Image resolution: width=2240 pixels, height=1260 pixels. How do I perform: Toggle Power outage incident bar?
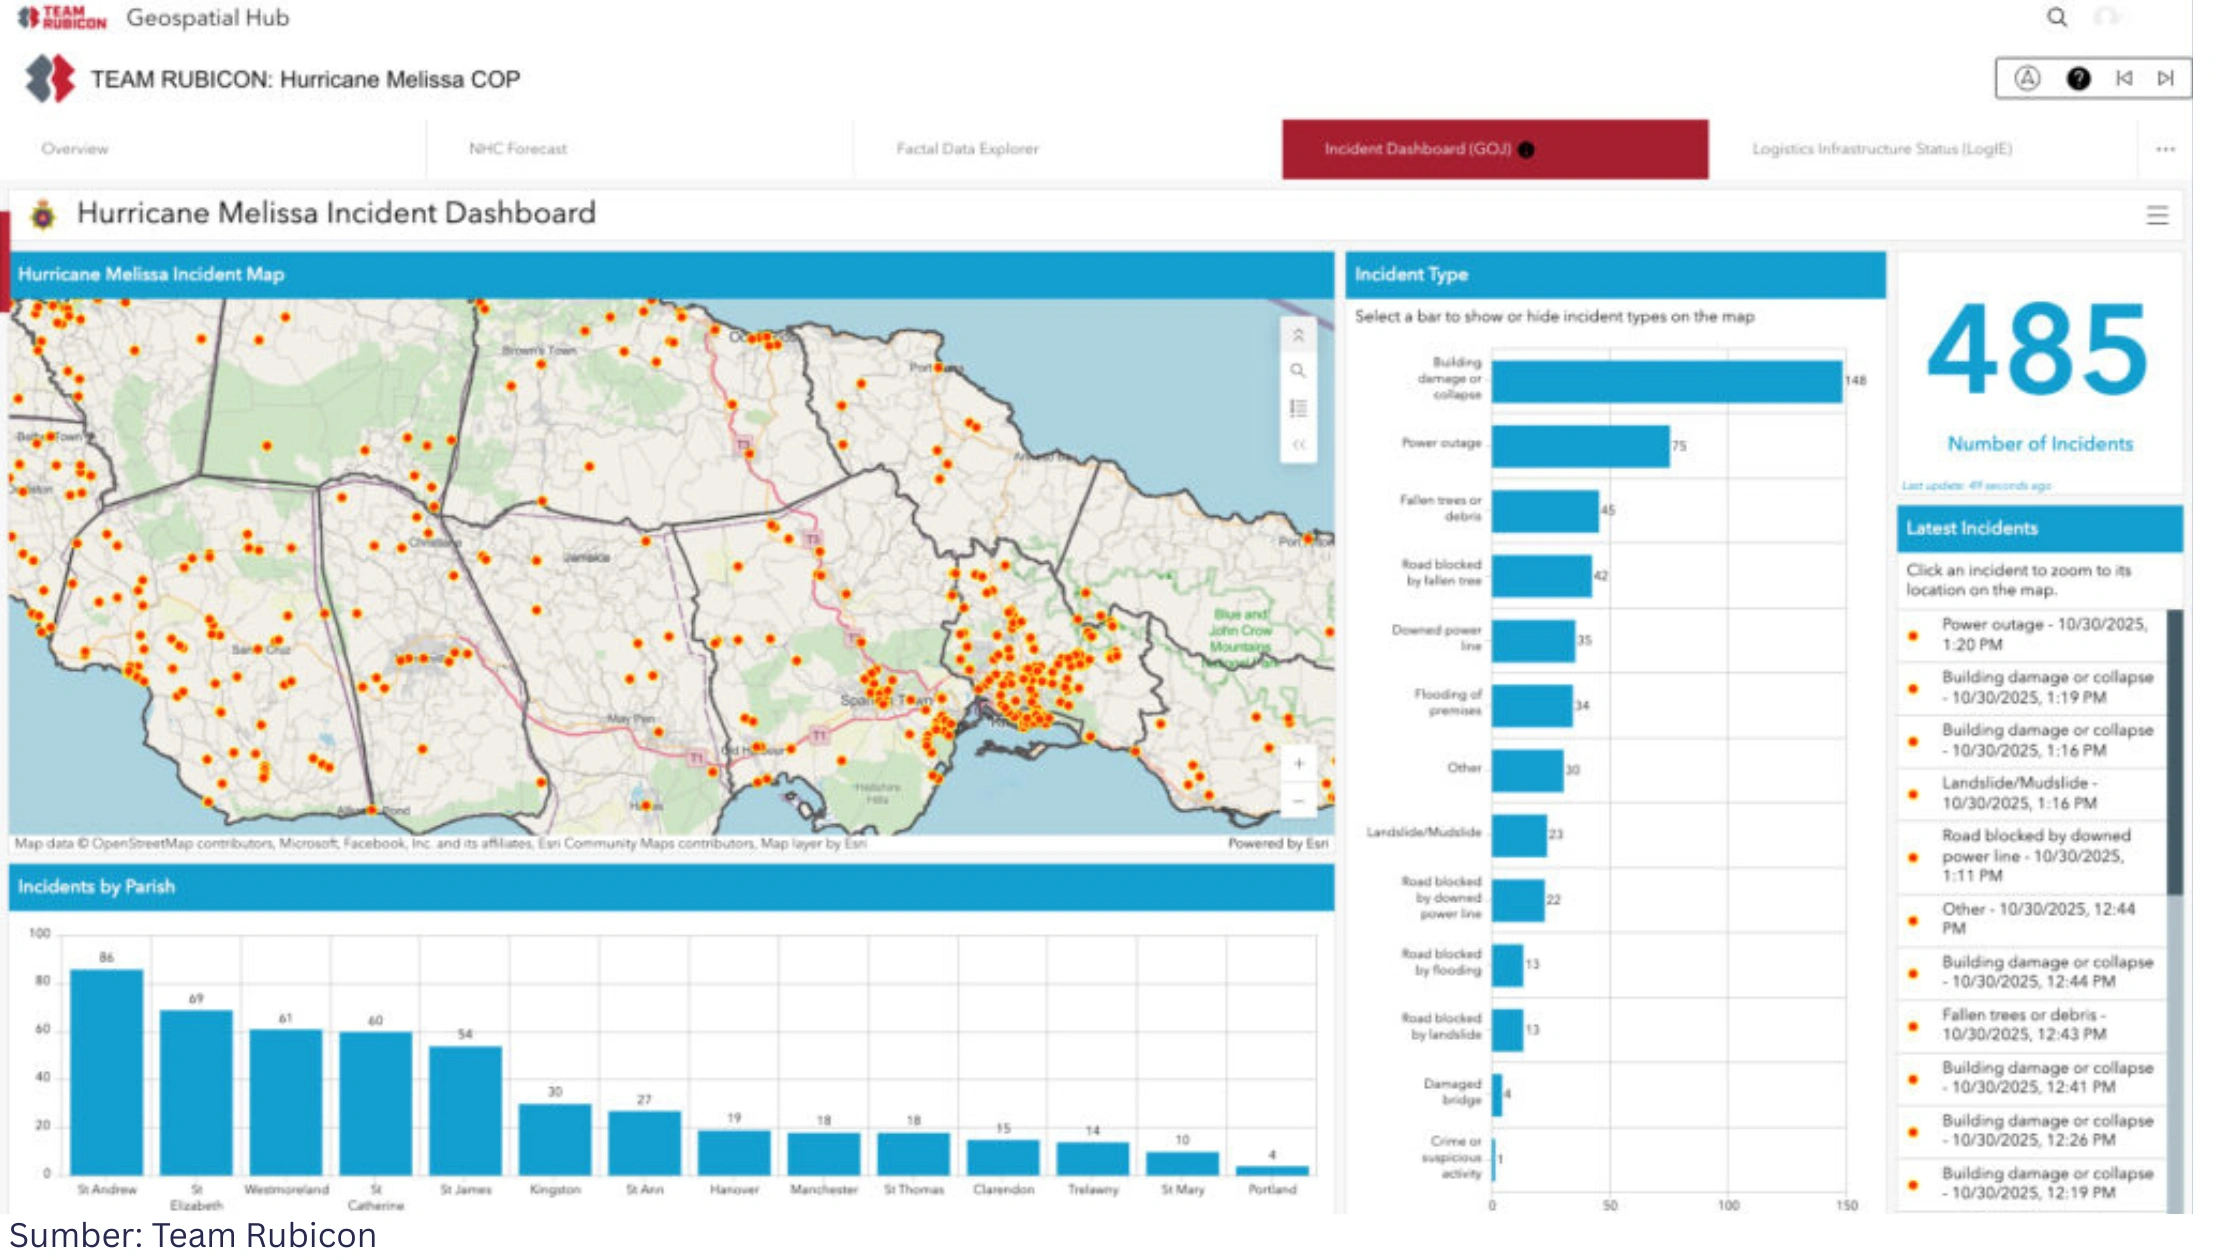click(x=1580, y=446)
